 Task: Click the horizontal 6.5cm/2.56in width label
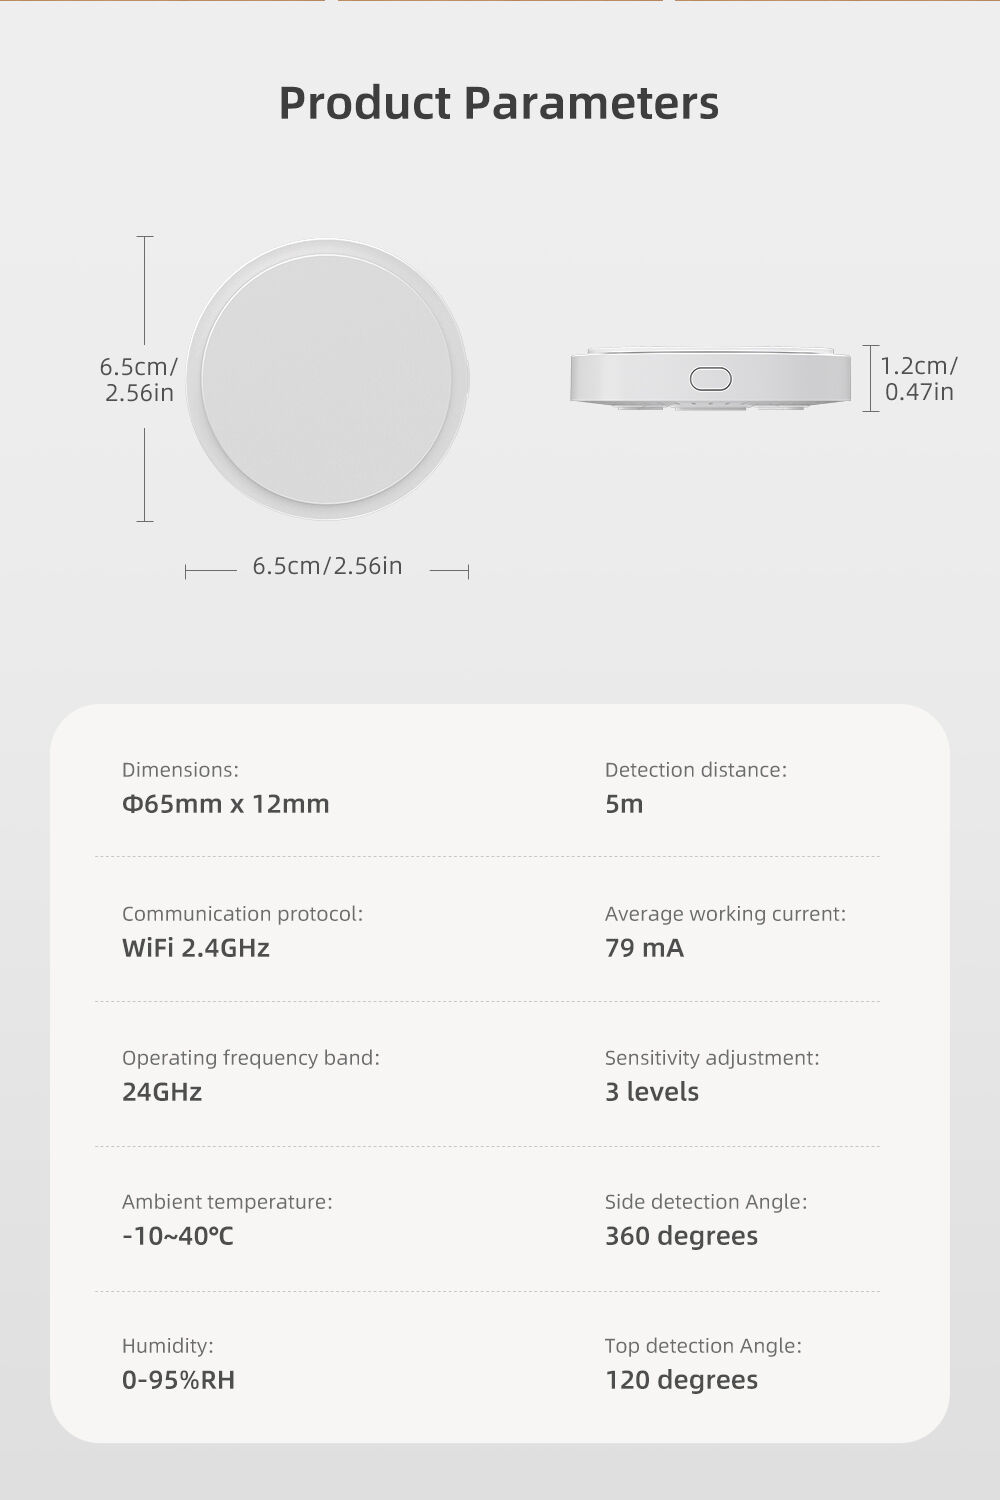click(x=327, y=566)
